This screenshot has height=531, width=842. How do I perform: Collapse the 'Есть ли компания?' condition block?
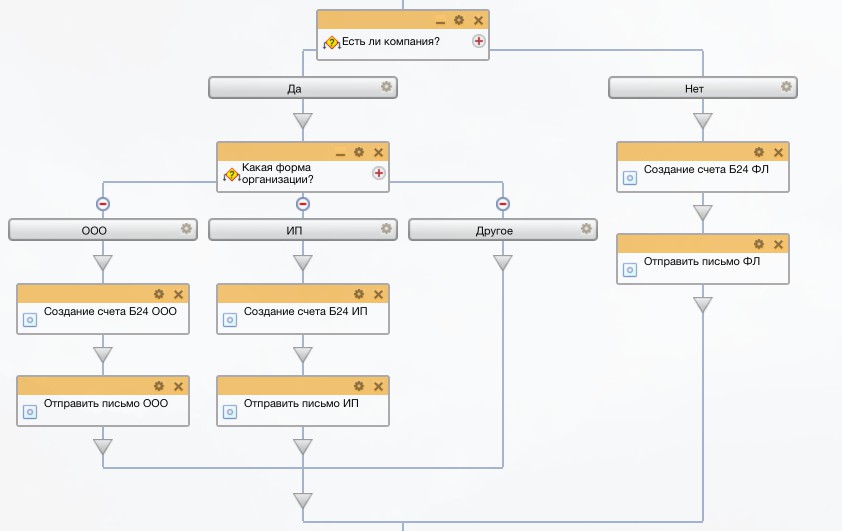440,21
